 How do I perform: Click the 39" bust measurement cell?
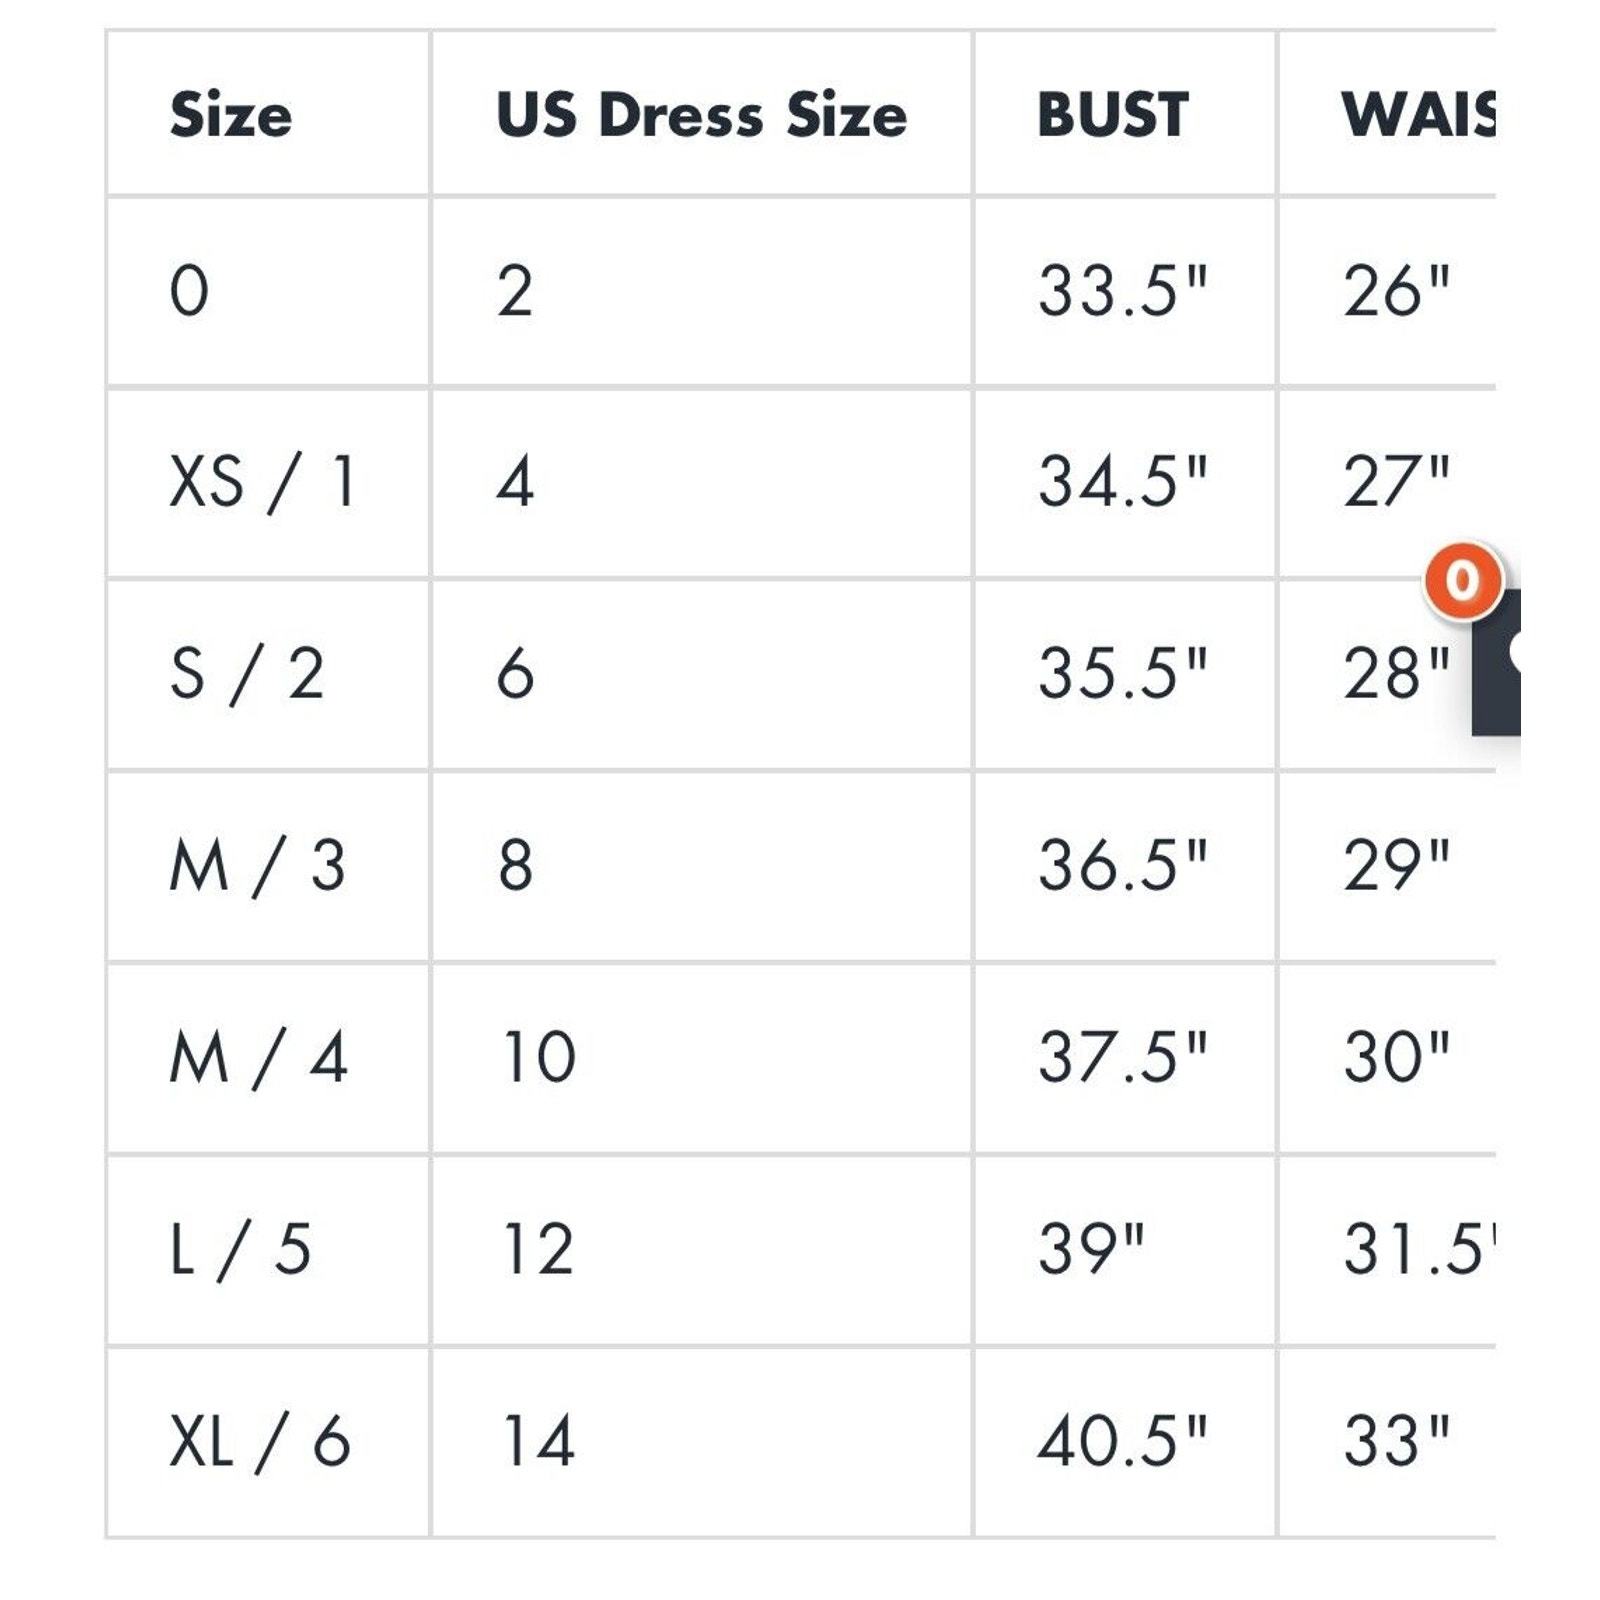tap(1125, 1250)
